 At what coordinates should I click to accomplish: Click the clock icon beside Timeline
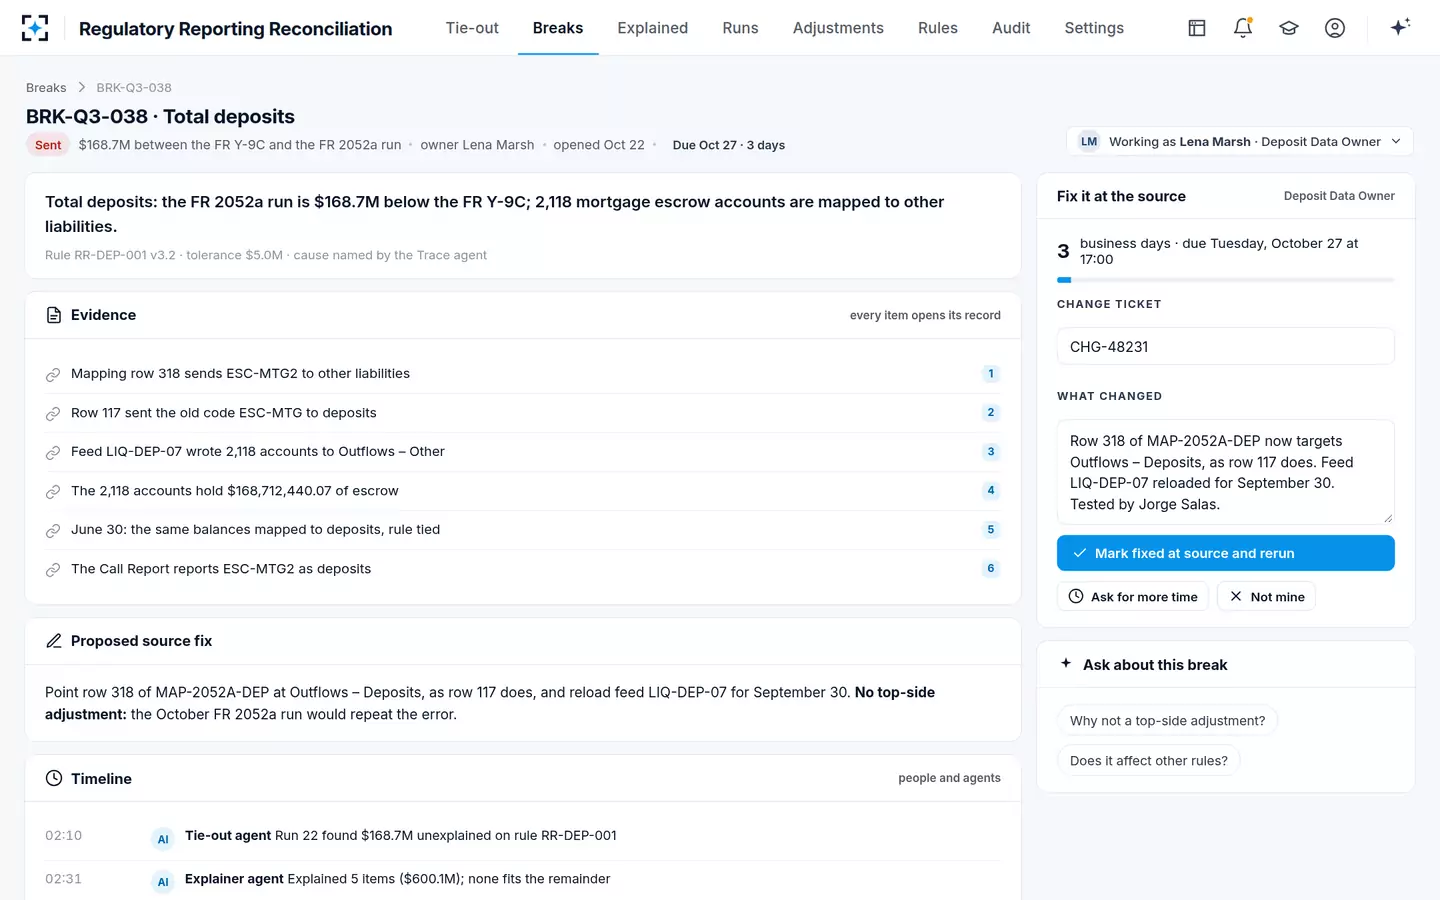54,778
